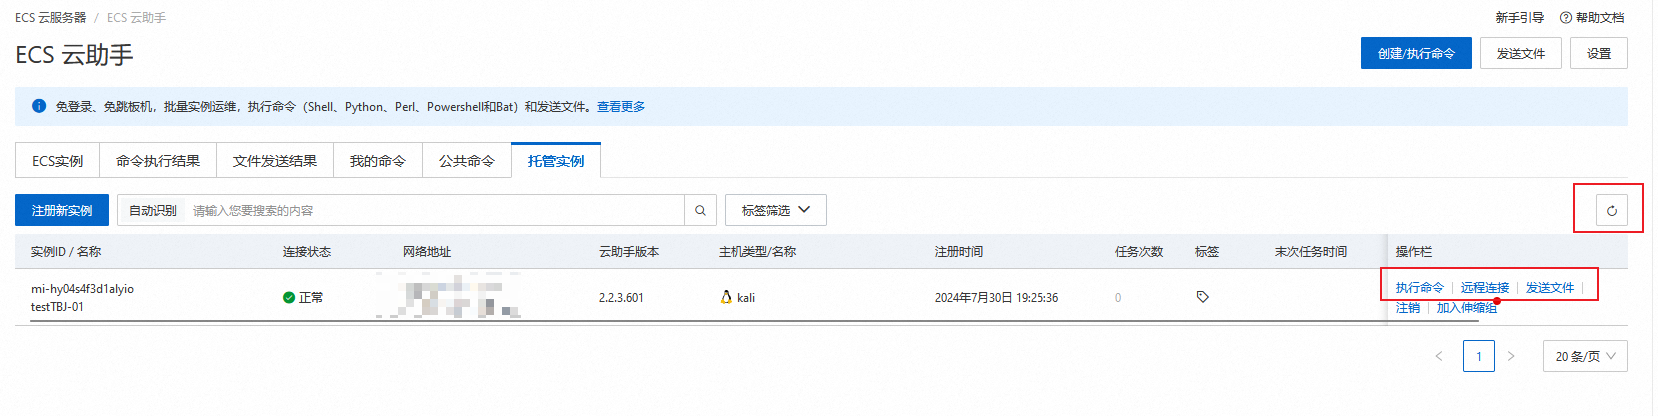
Task: Click the 注册新实例 button
Action: 62,210
